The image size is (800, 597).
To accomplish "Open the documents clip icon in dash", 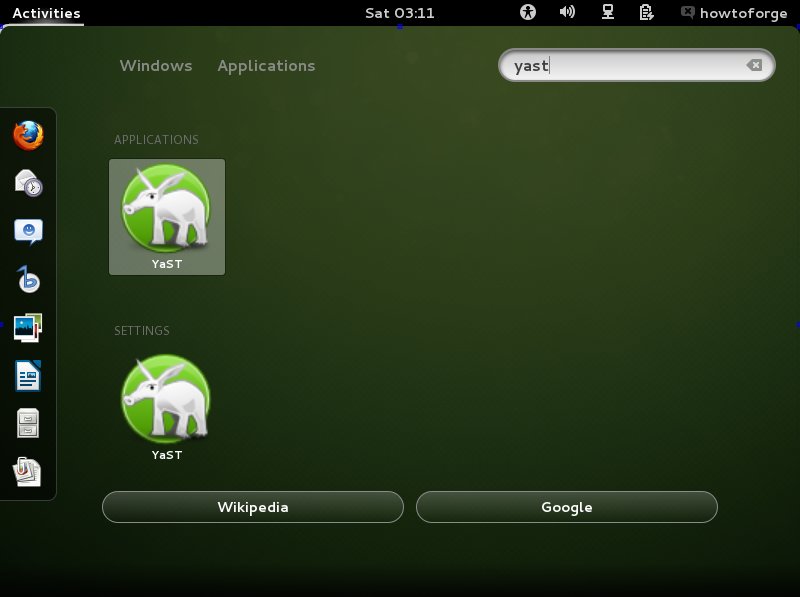I will pos(27,471).
